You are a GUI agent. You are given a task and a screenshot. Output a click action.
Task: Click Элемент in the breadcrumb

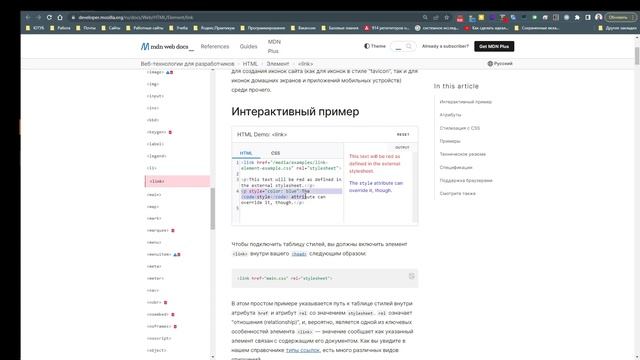point(278,64)
